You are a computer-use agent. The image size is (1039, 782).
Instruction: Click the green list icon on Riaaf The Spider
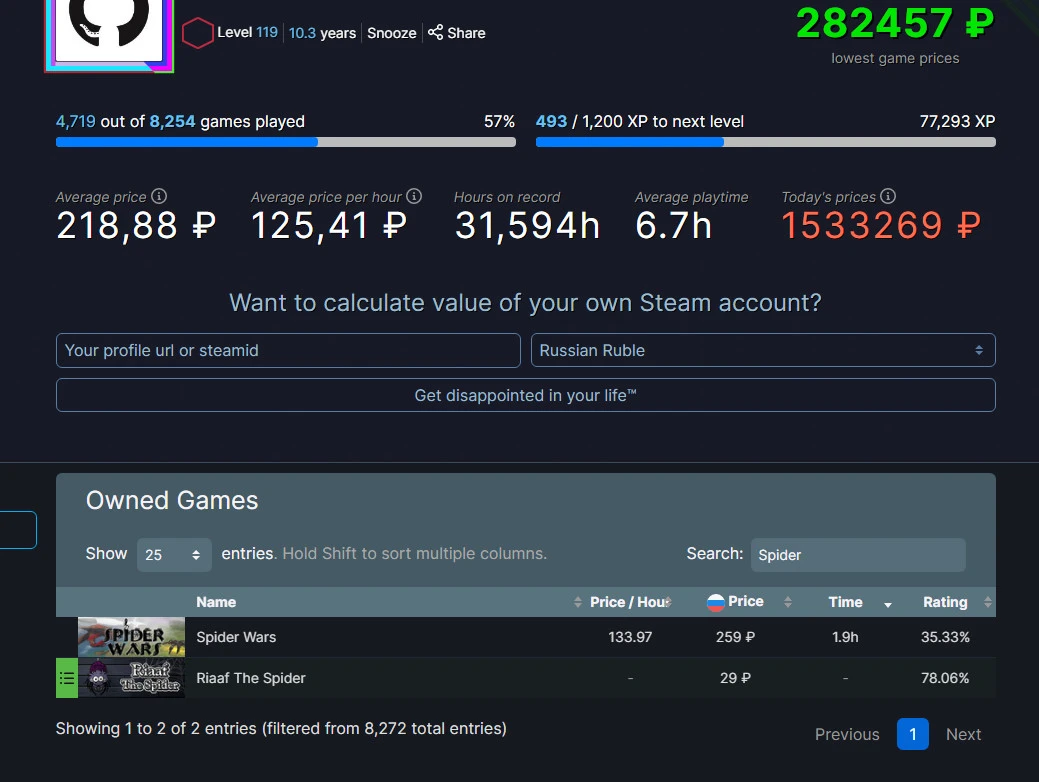67,678
